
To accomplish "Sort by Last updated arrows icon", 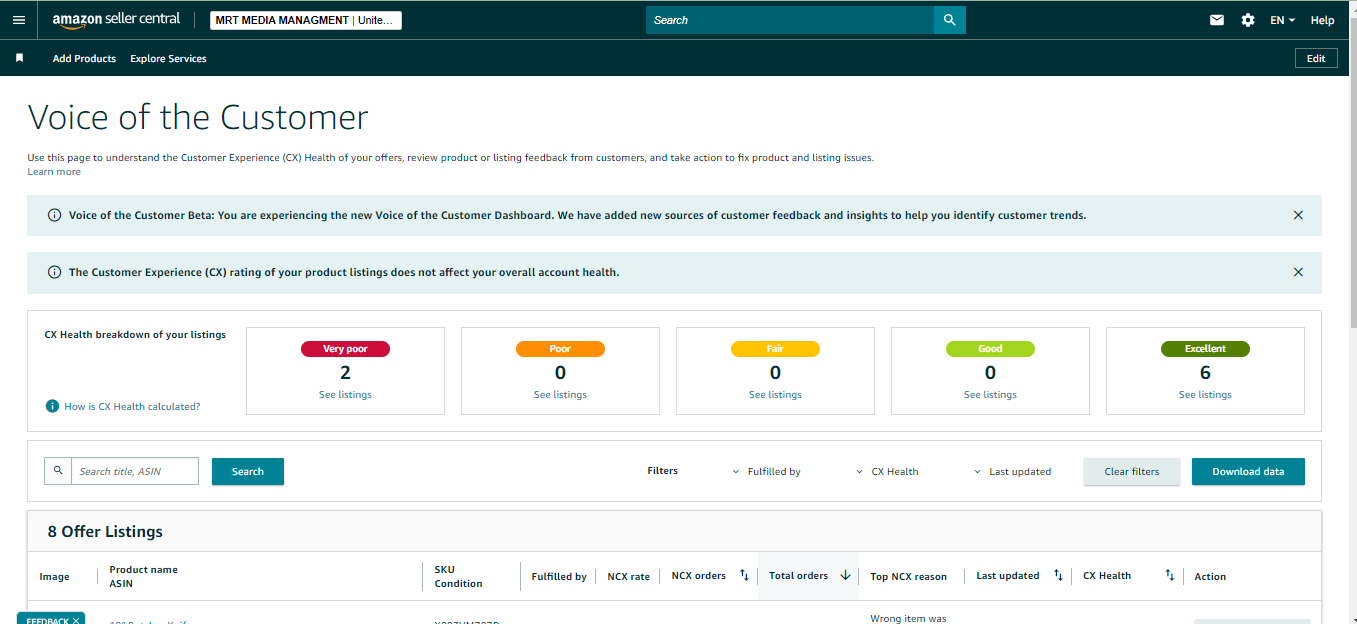I will [x=1058, y=575].
